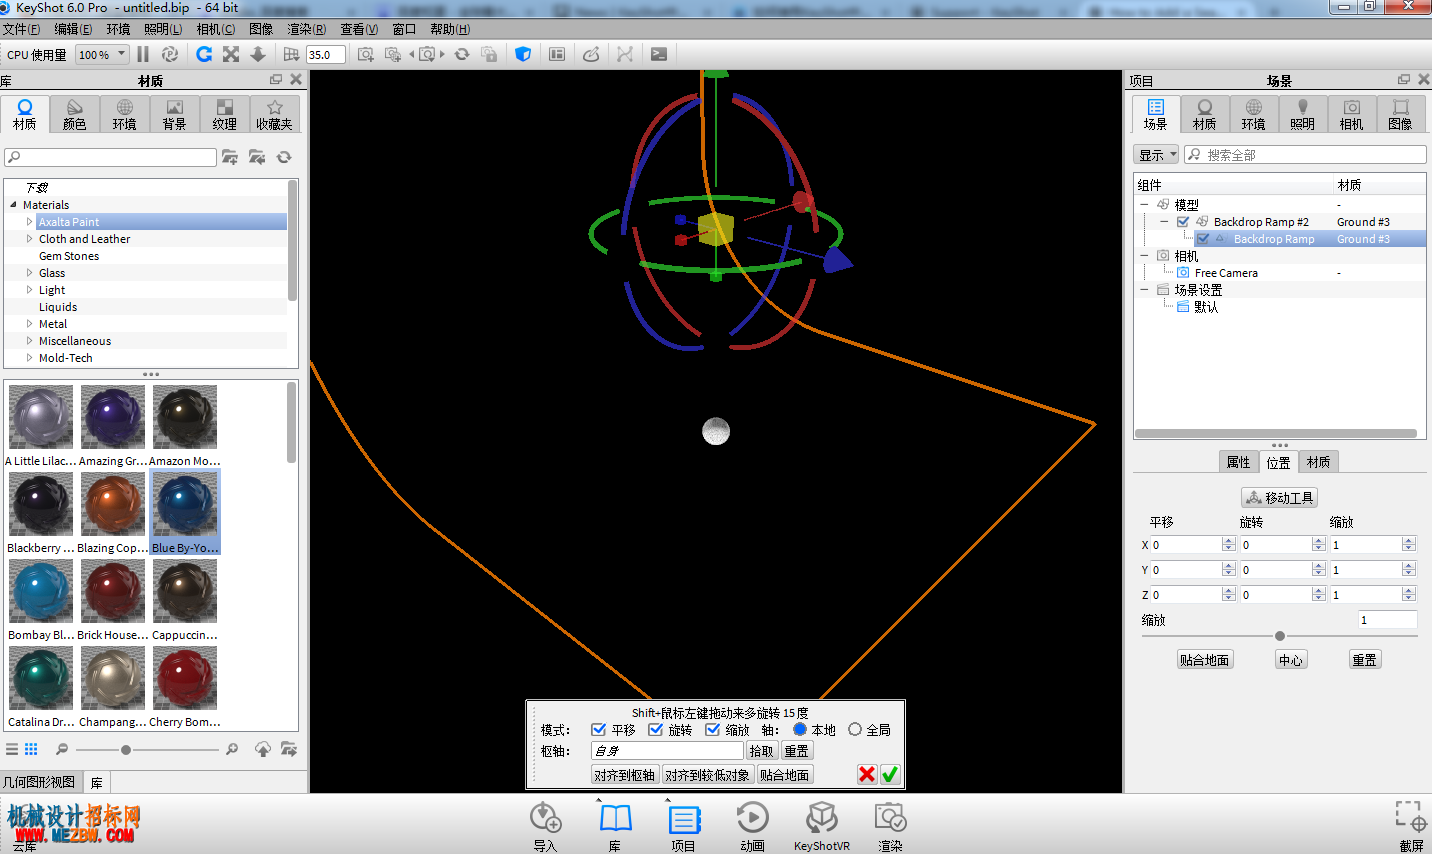The image size is (1432, 854).
Task: Open the 渲染 Render tool
Action: [x=890, y=826]
